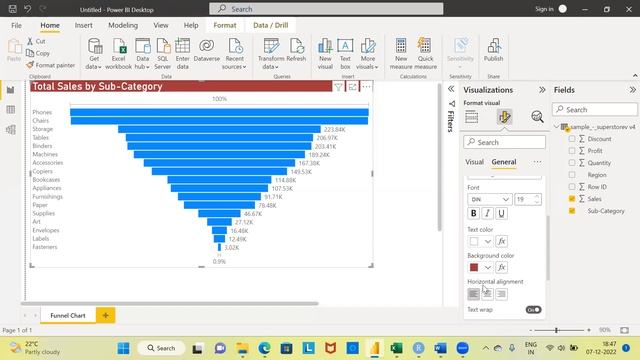Click the red Background color swatch
640x360 pixels.
[474, 267]
